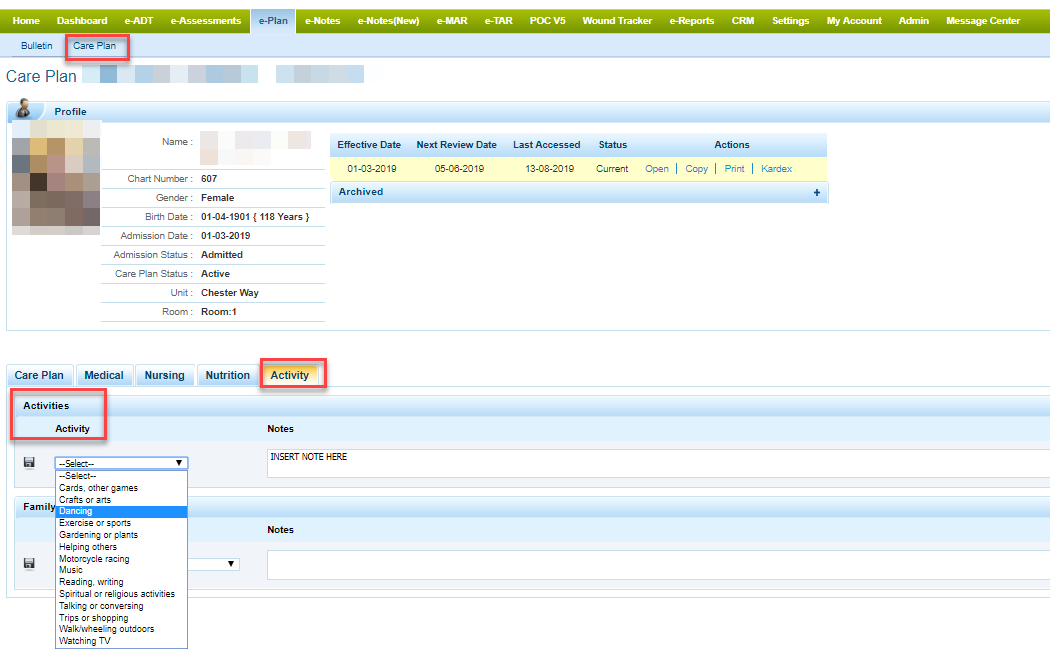The height and width of the screenshot is (663, 1050).
Task: Click the resident profile photo
Action: (56, 178)
